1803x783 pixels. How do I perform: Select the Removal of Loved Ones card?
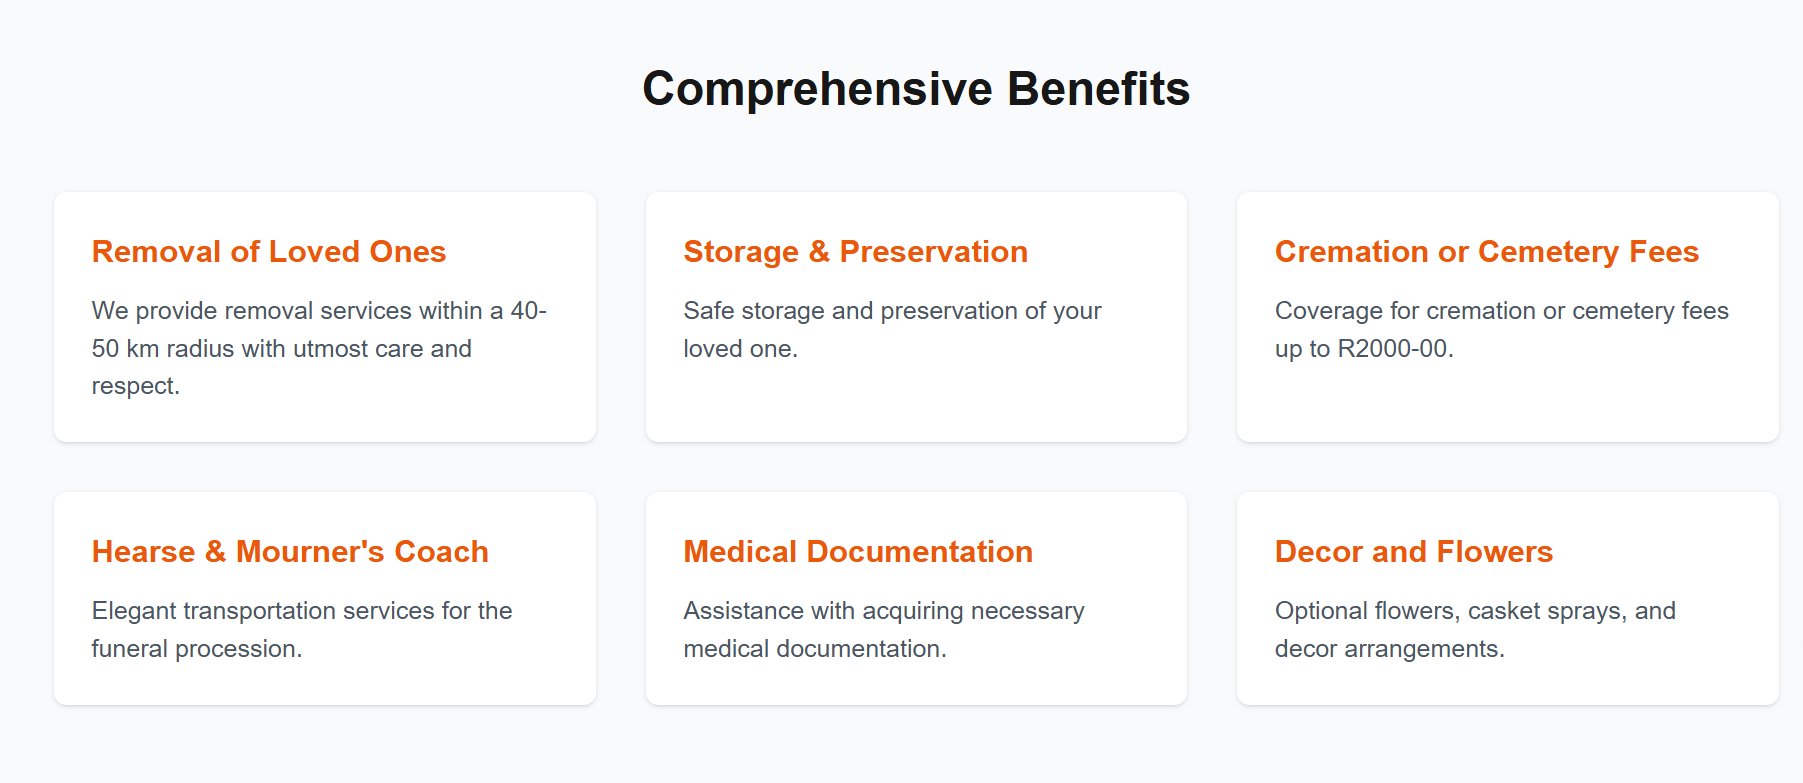(x=325, y=317)
